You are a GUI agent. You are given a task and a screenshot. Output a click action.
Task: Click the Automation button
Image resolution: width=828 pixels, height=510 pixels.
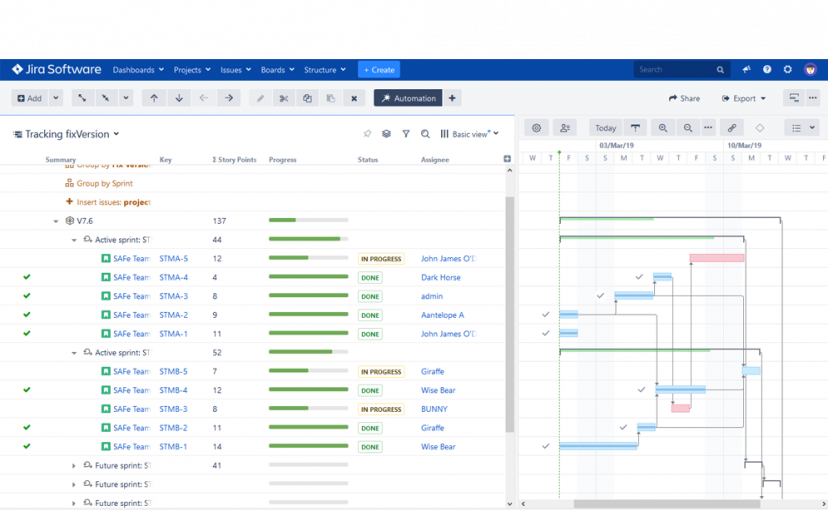point(408,98)
